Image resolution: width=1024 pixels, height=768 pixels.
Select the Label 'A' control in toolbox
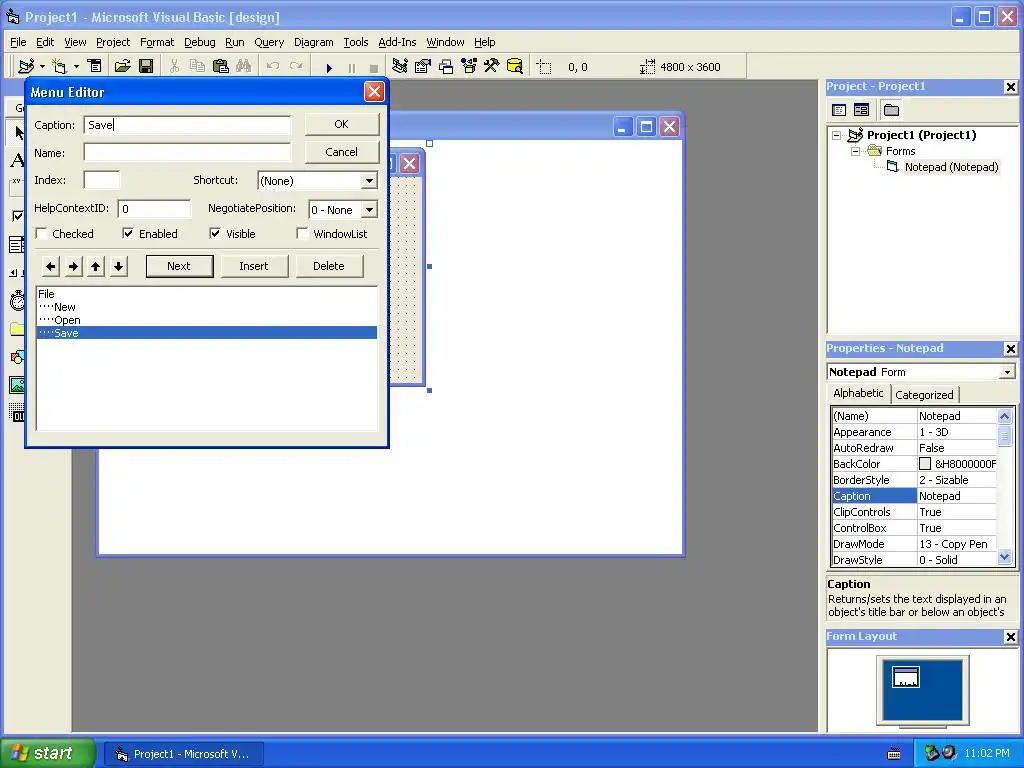pos(17,160)
